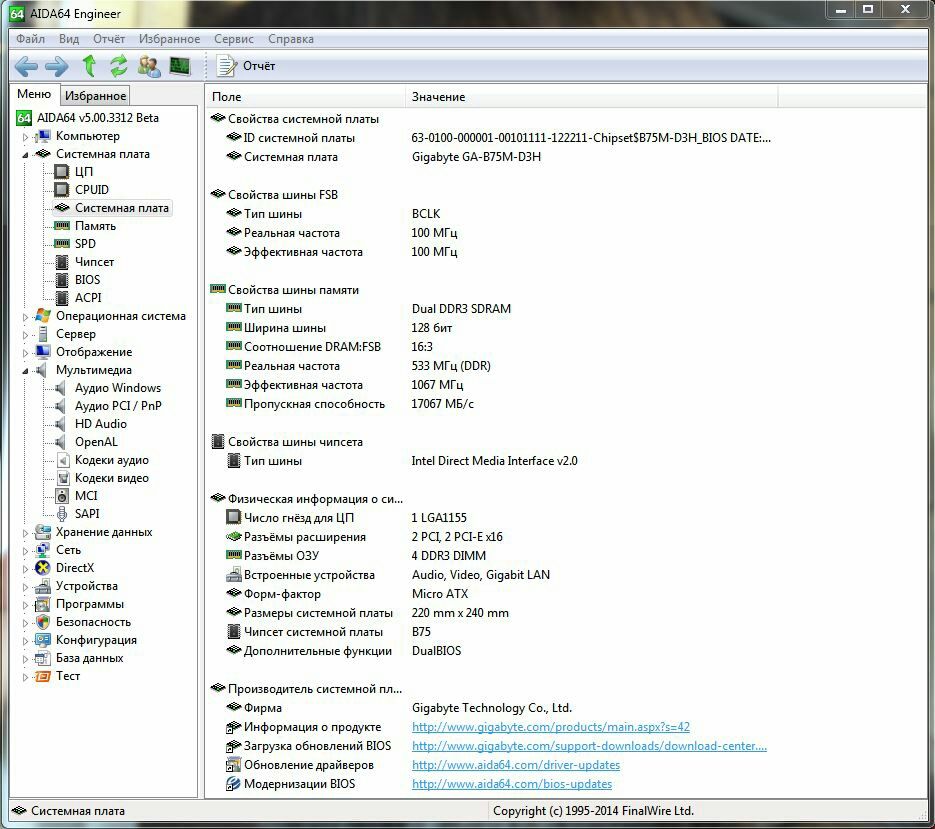This screenshot has width=935, height=829.
Task: Click the ID системной платы row
Action: click(x=498, y=138)
